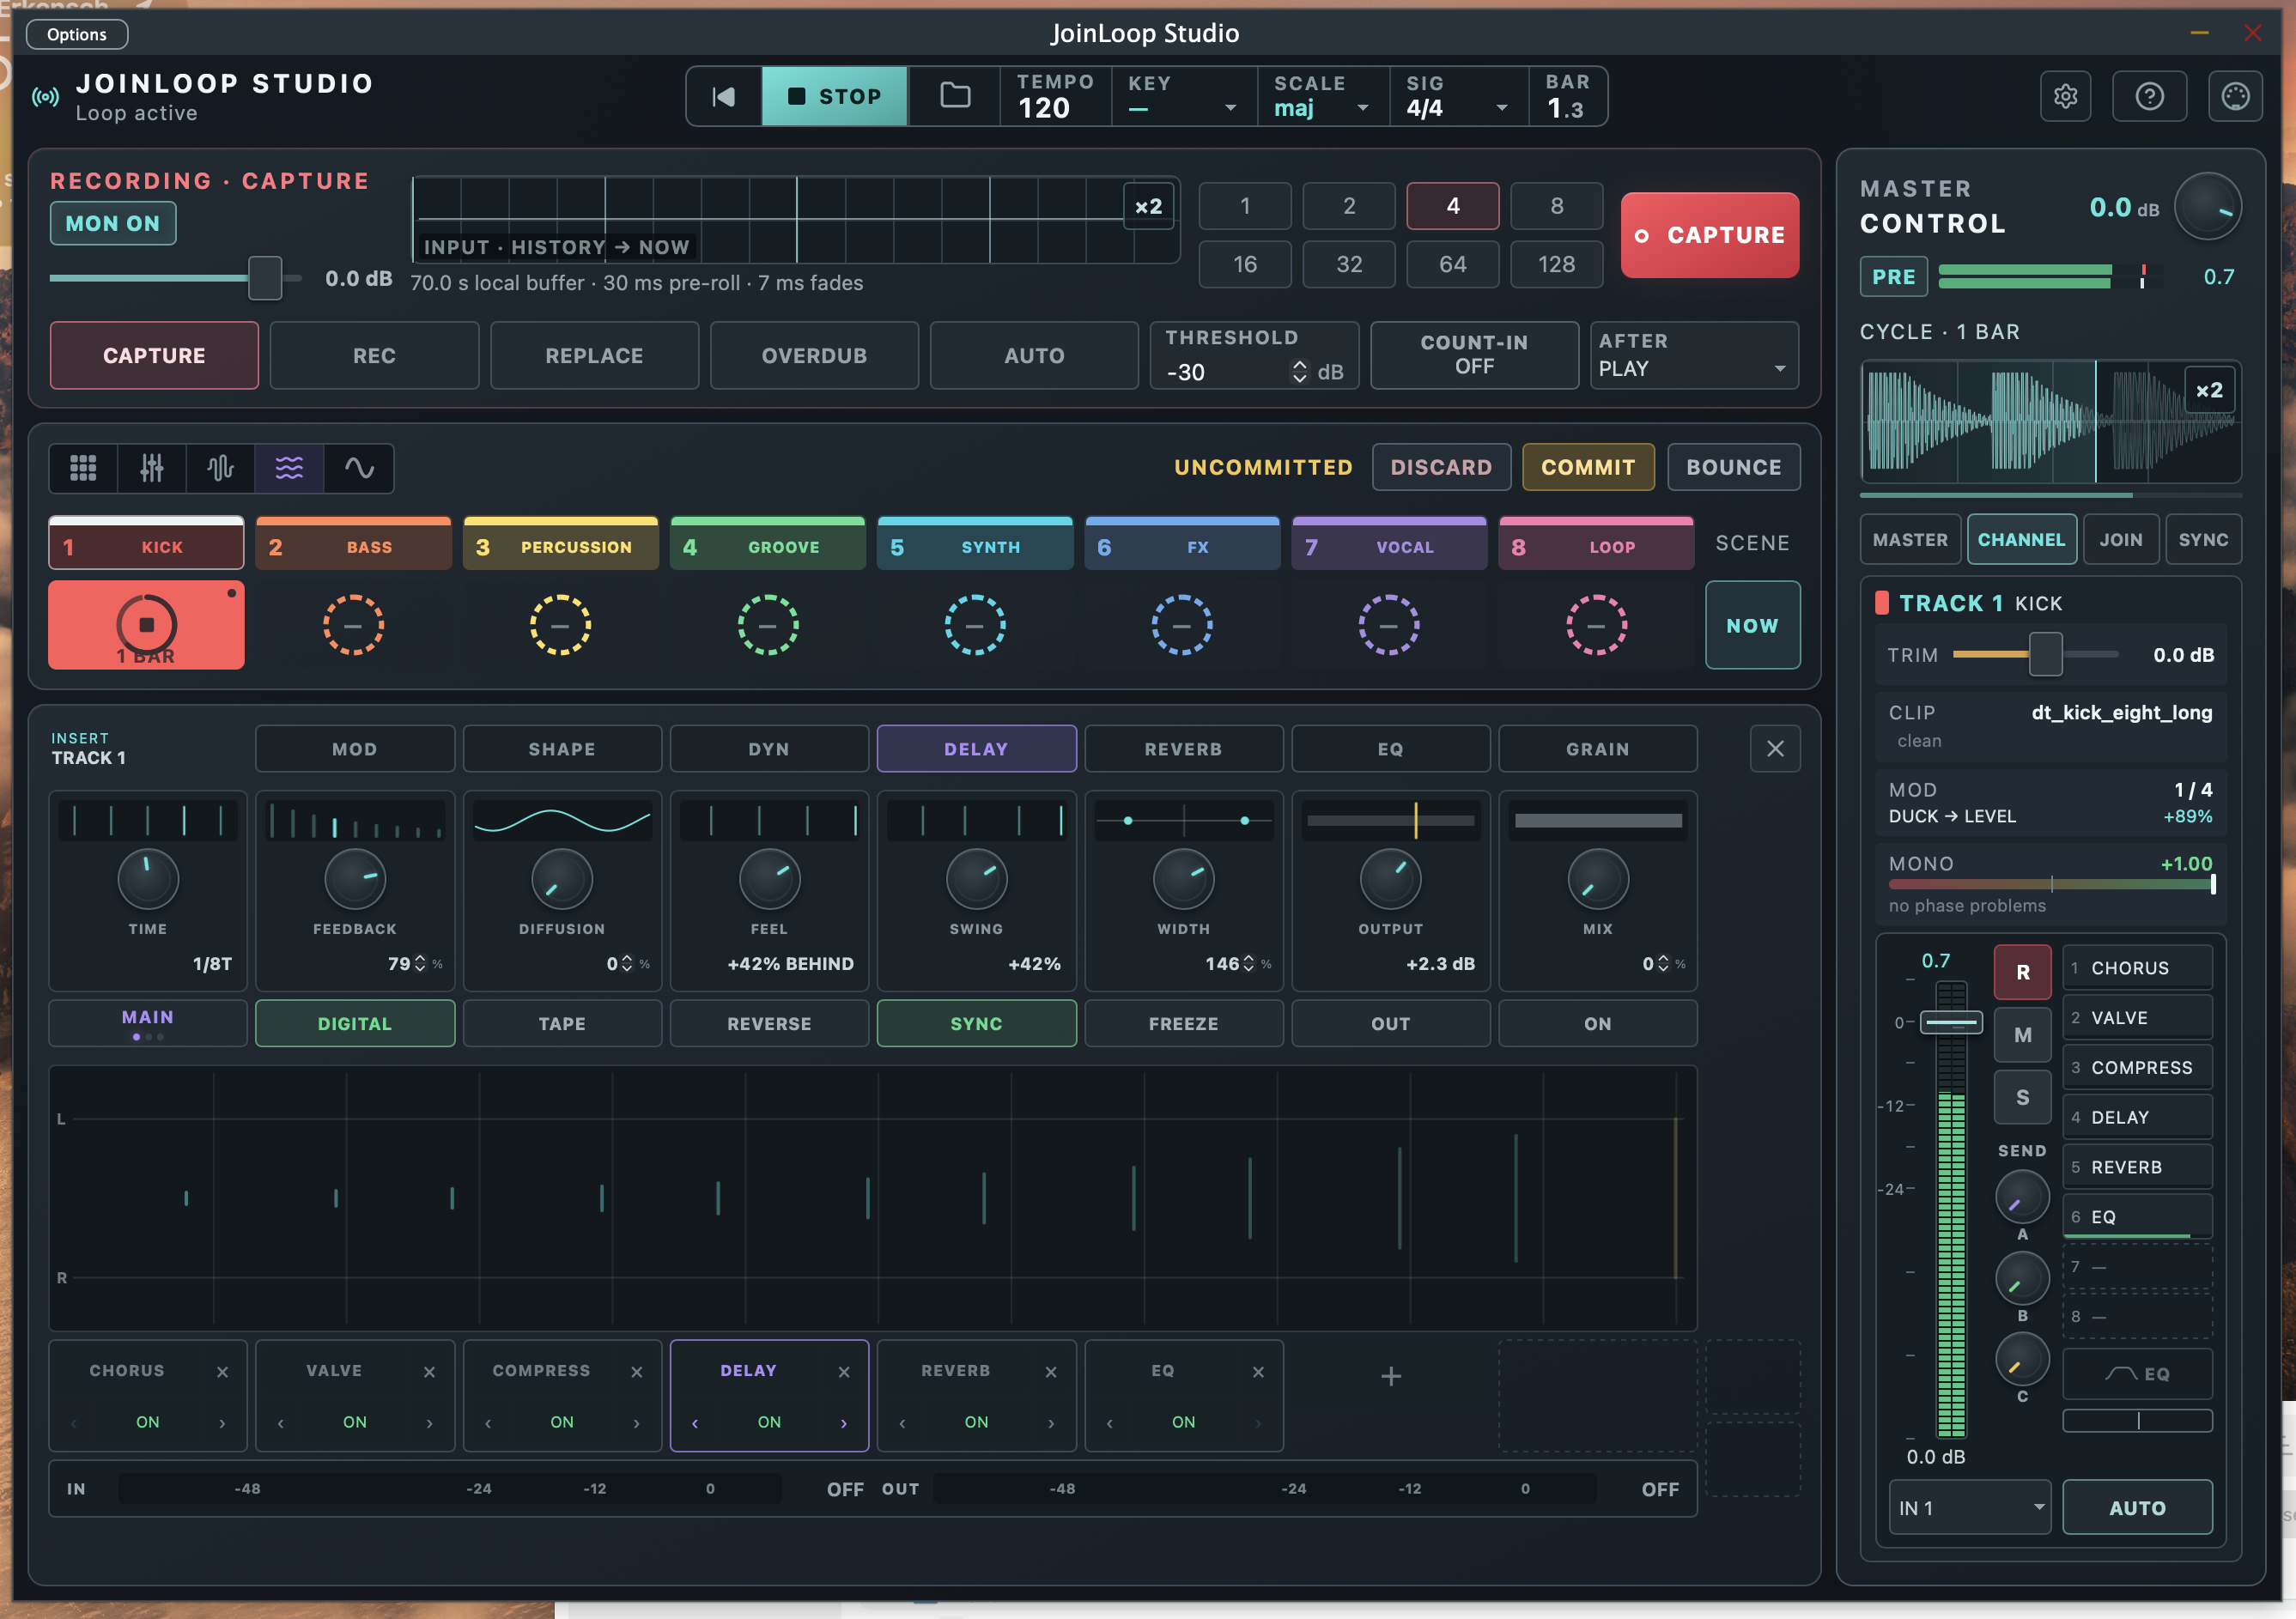Switch to the GRAIN insert tab
Screen dimensions: 2296x1619
[1597, 749]
